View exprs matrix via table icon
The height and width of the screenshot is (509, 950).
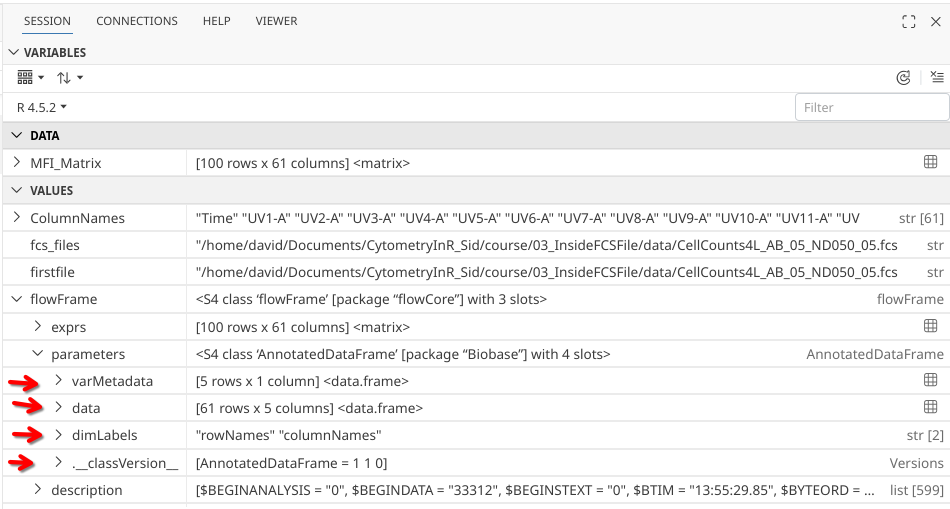[930, 326]
